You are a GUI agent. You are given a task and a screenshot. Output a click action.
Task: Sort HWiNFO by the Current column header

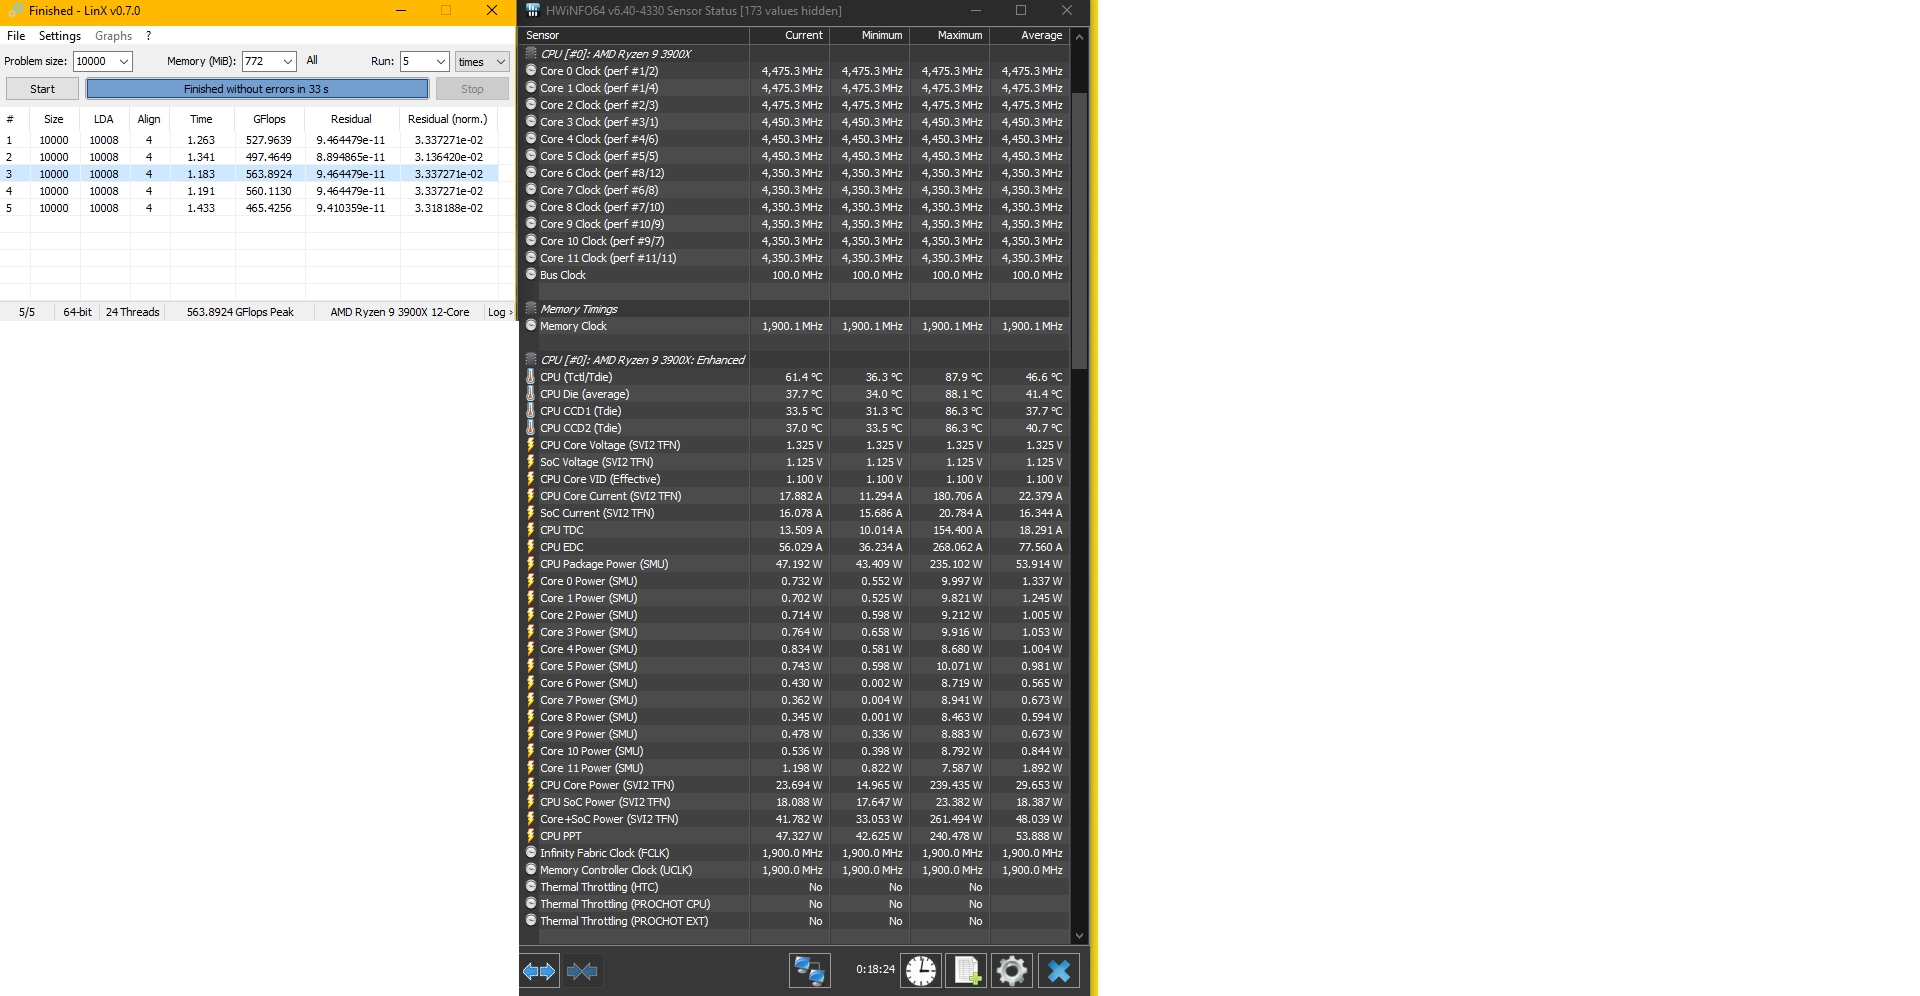(789, 35)
